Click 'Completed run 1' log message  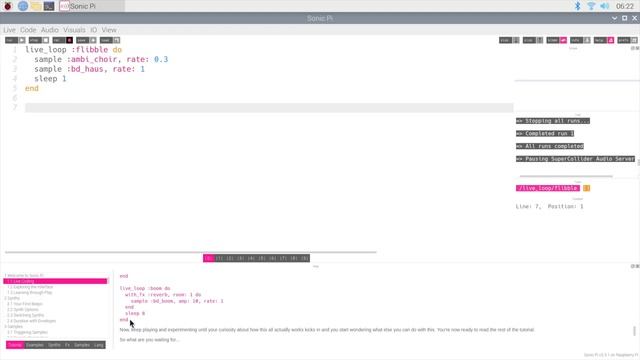click(545, 133)
